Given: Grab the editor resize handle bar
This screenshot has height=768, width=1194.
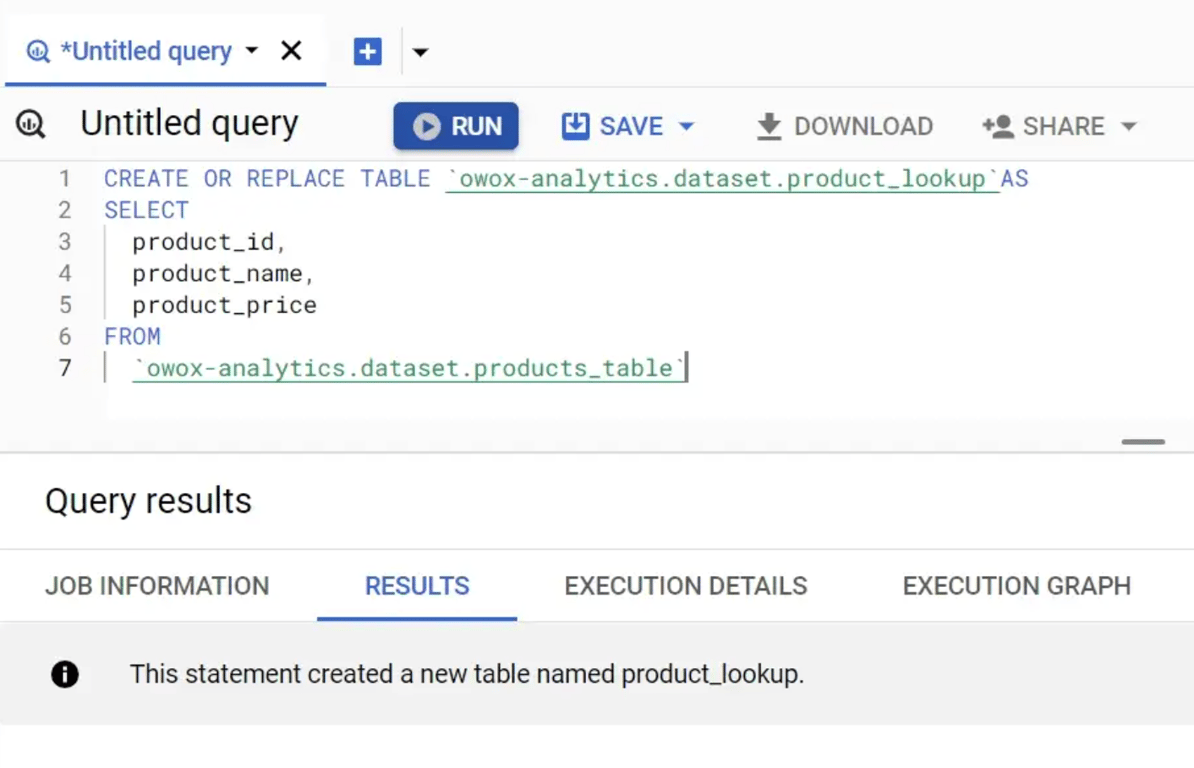Looking at the screenshot, I should click(1143, 441).
